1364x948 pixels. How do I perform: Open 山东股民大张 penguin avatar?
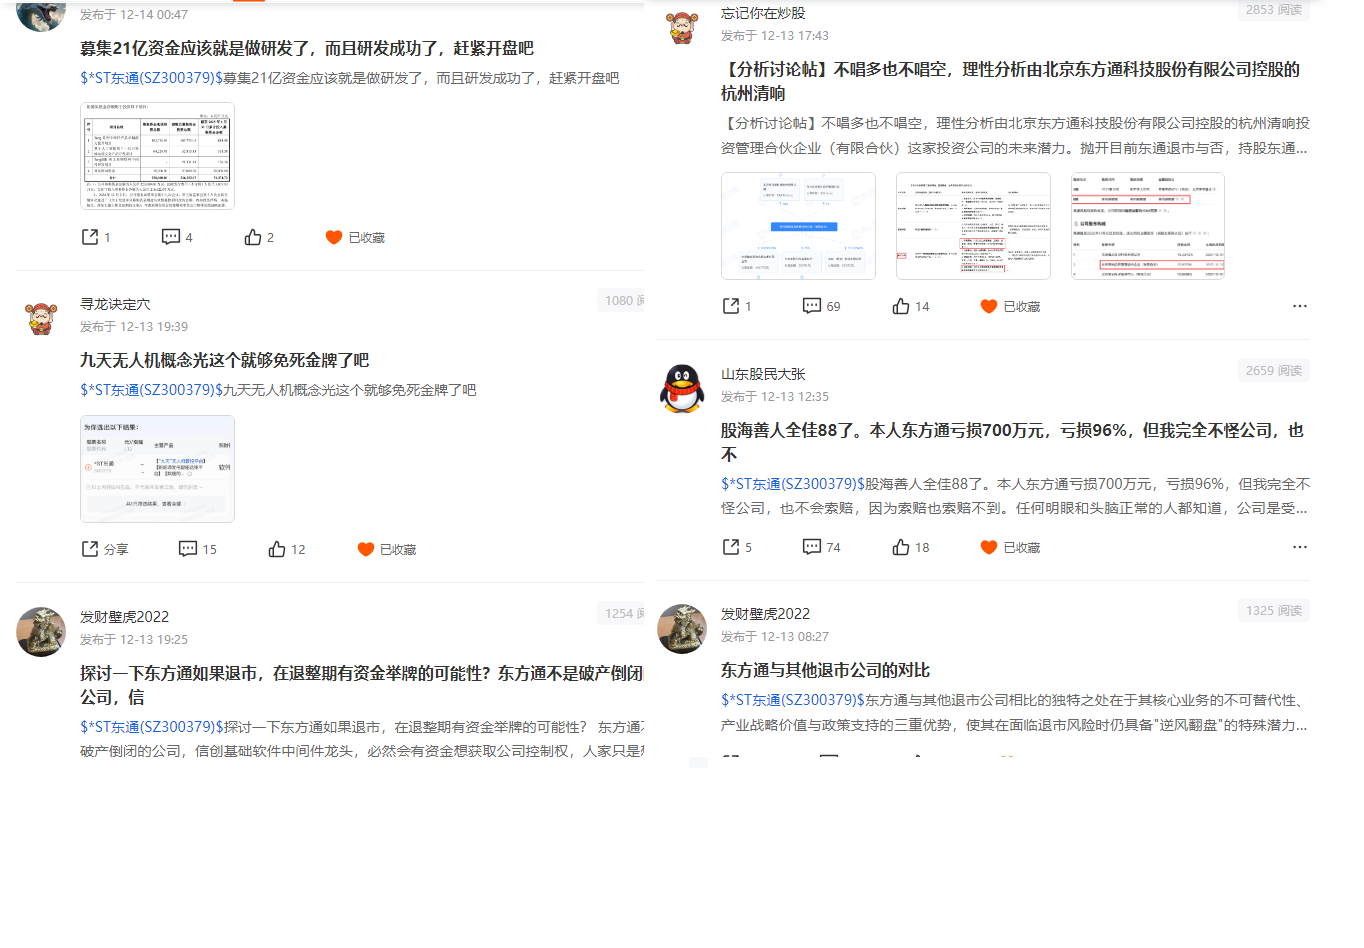(682, 389)
